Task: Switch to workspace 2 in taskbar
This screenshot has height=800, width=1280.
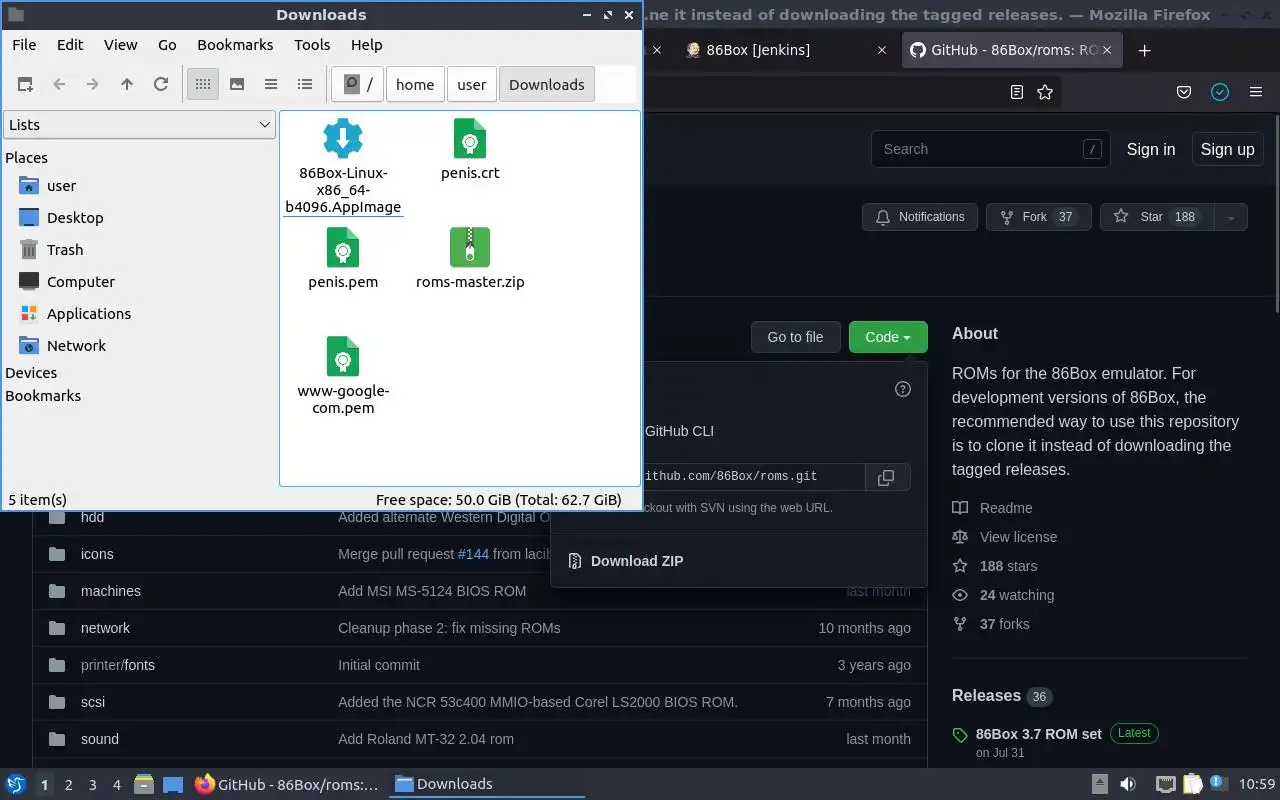Action: 69,785
